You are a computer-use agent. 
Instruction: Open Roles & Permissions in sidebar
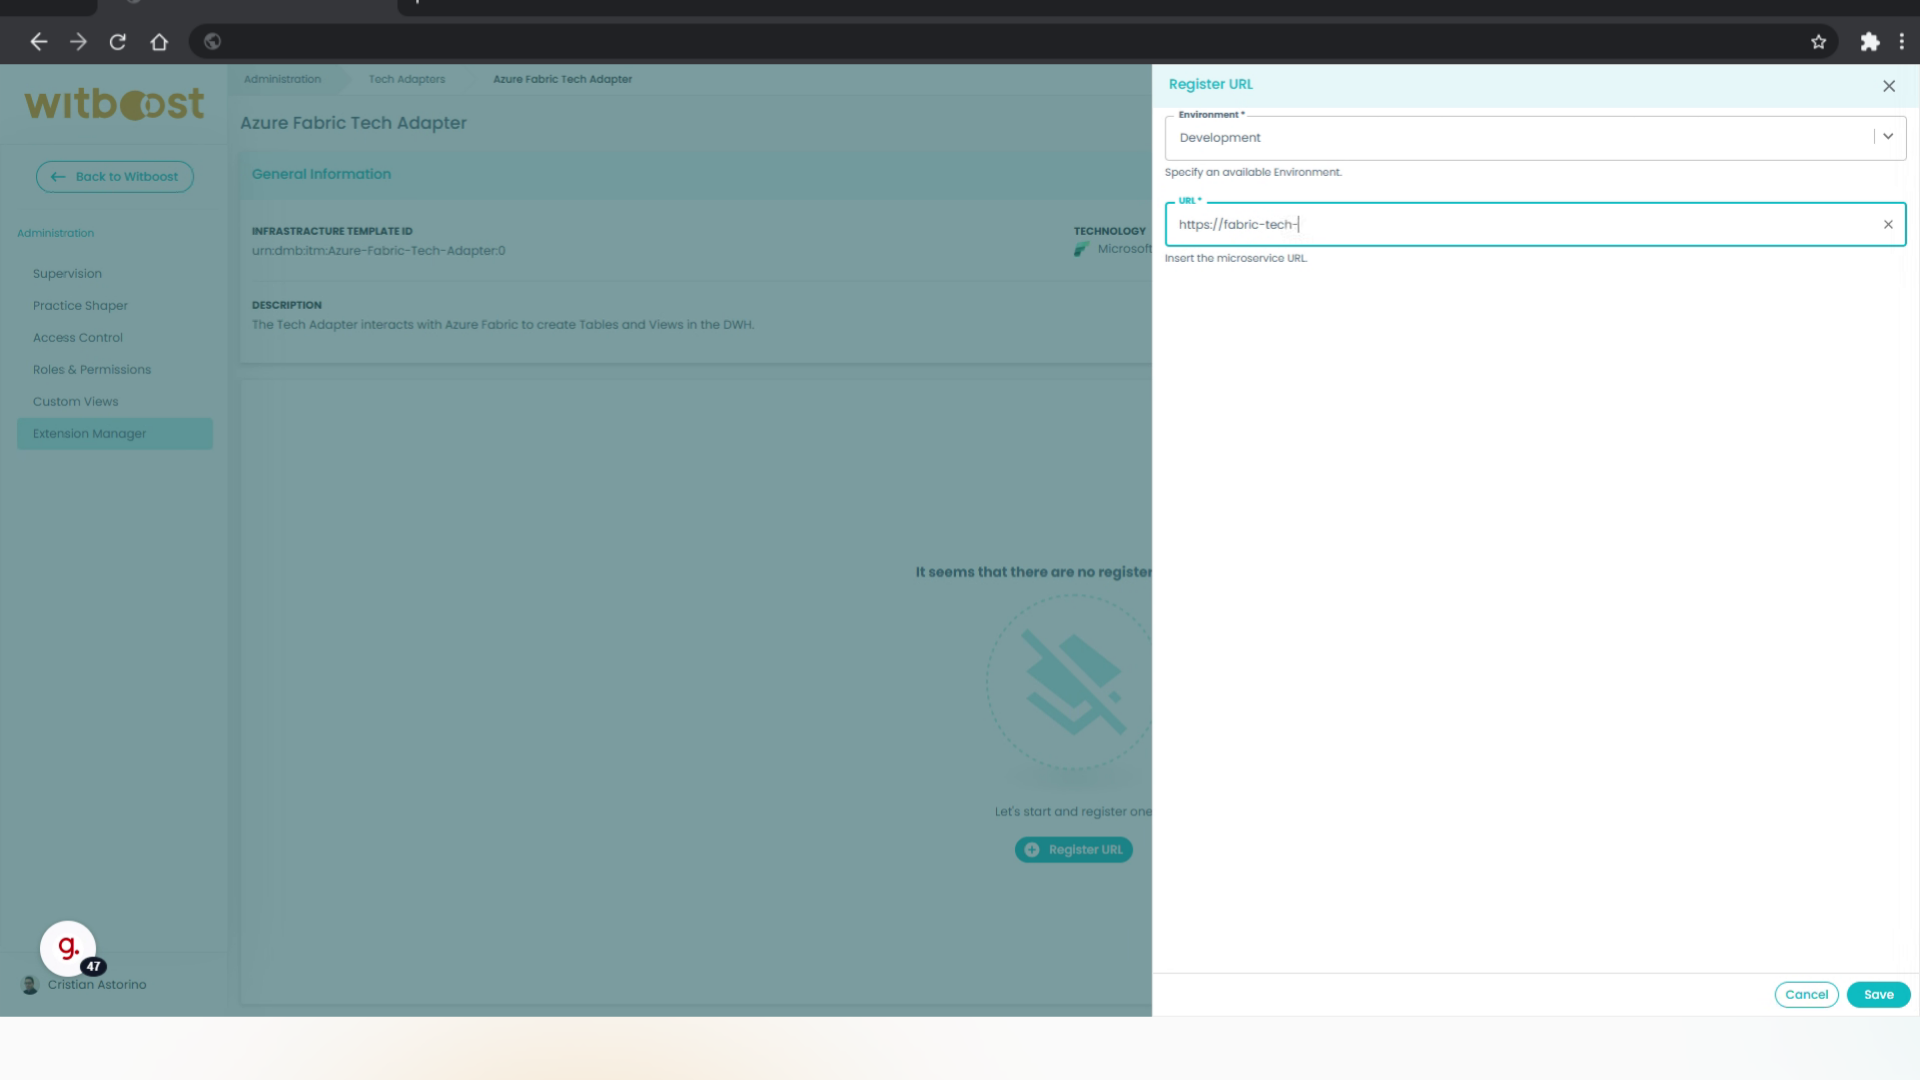click(x=92, y=370)
